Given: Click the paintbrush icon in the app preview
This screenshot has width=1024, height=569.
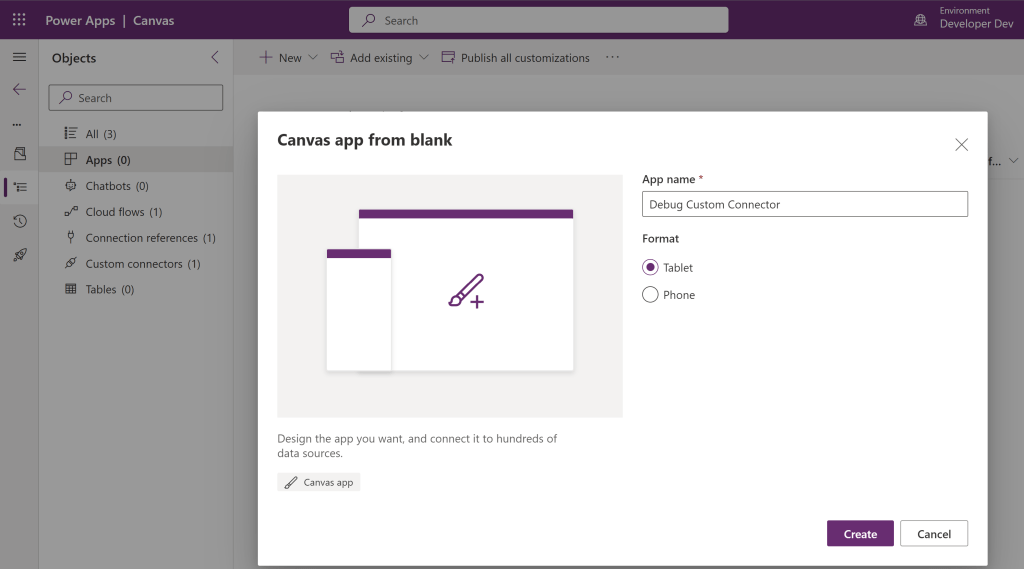Looking at the screenshot, I should 466,291.
